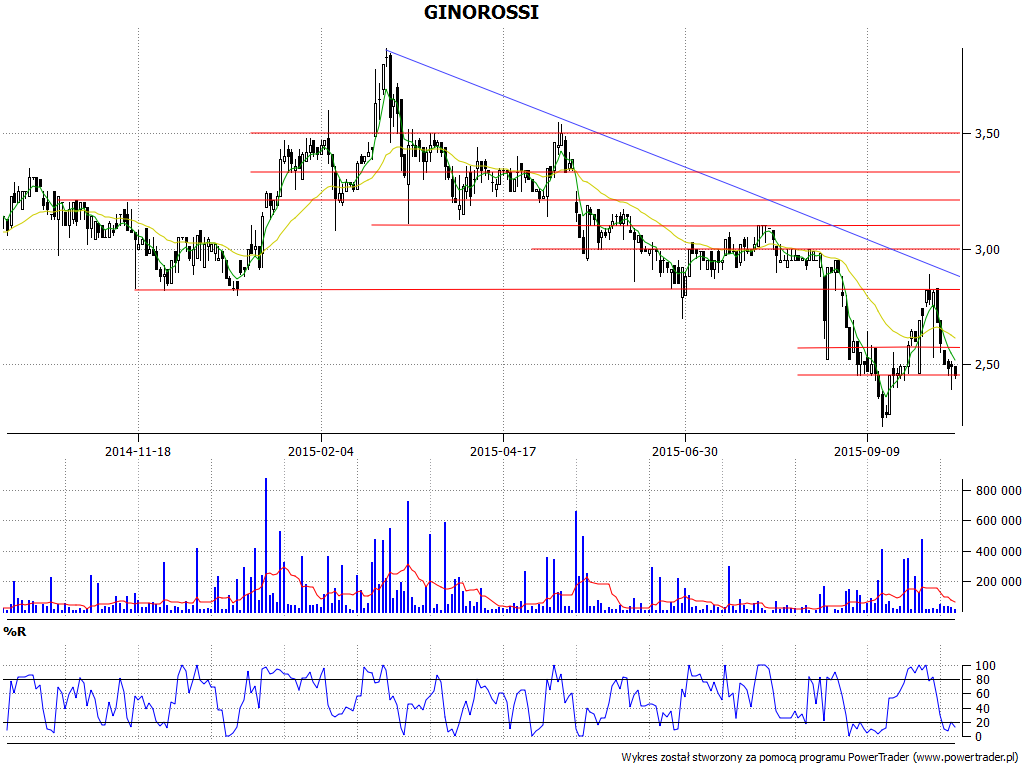
Task: Click the 3,00 price axis label
Action: click(x=987, y=249)
